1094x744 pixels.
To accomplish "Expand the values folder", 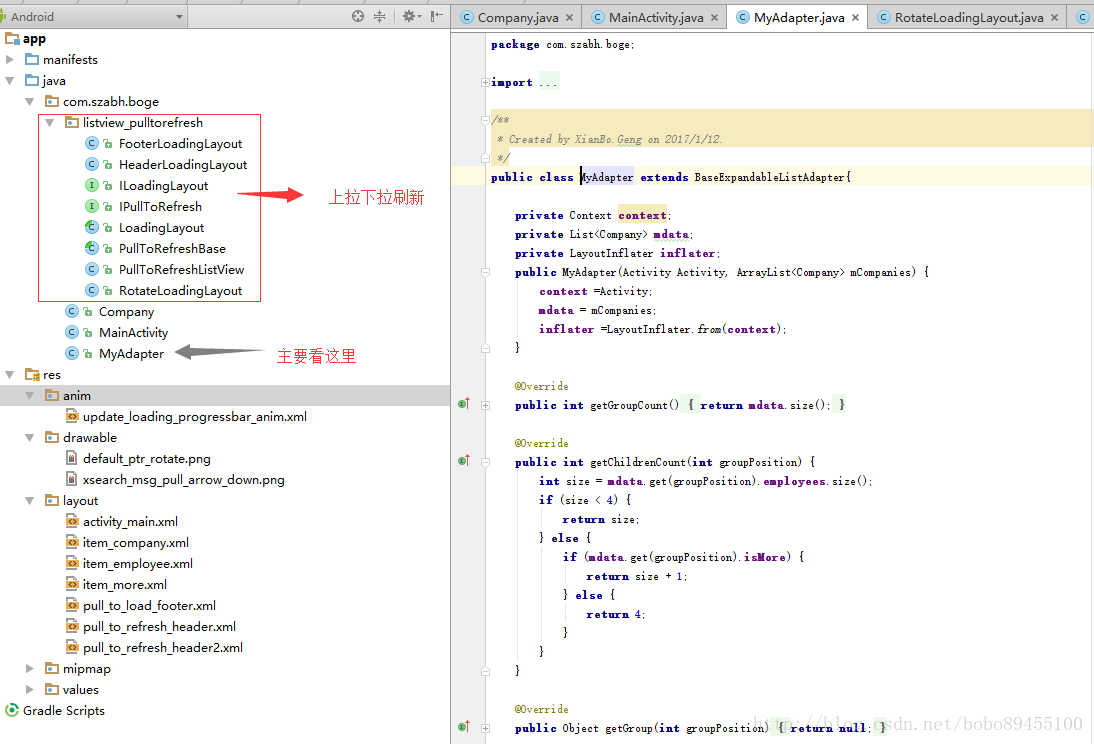I will pyautogui.click(x=29, y=689).
